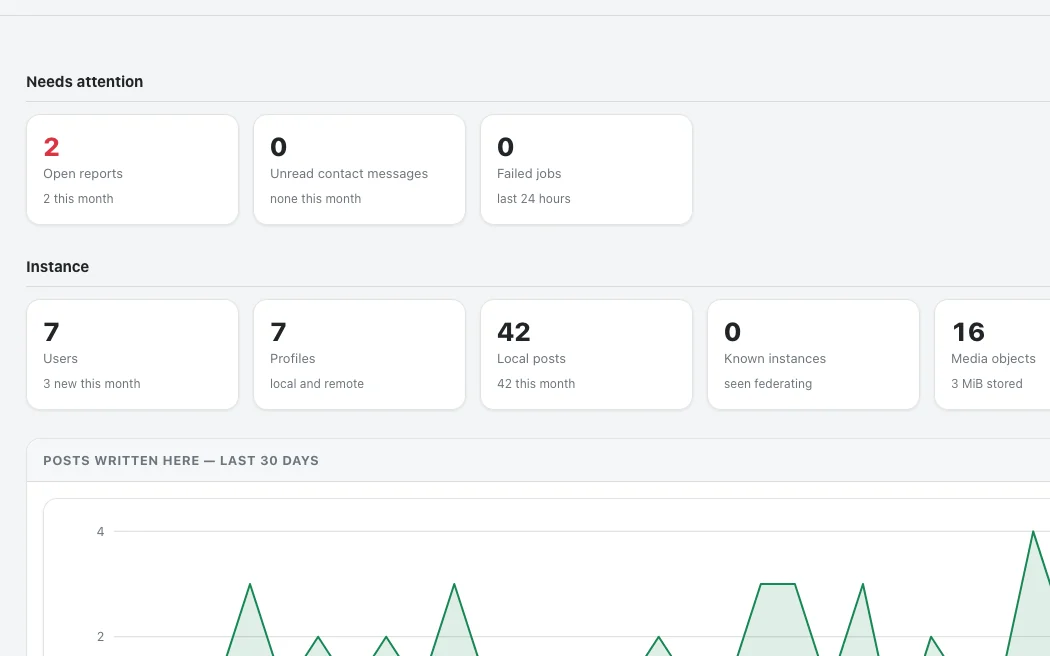This screenshot has width=1050, height=656.
Task: Open the Failed jobs card
Action: 587,169
